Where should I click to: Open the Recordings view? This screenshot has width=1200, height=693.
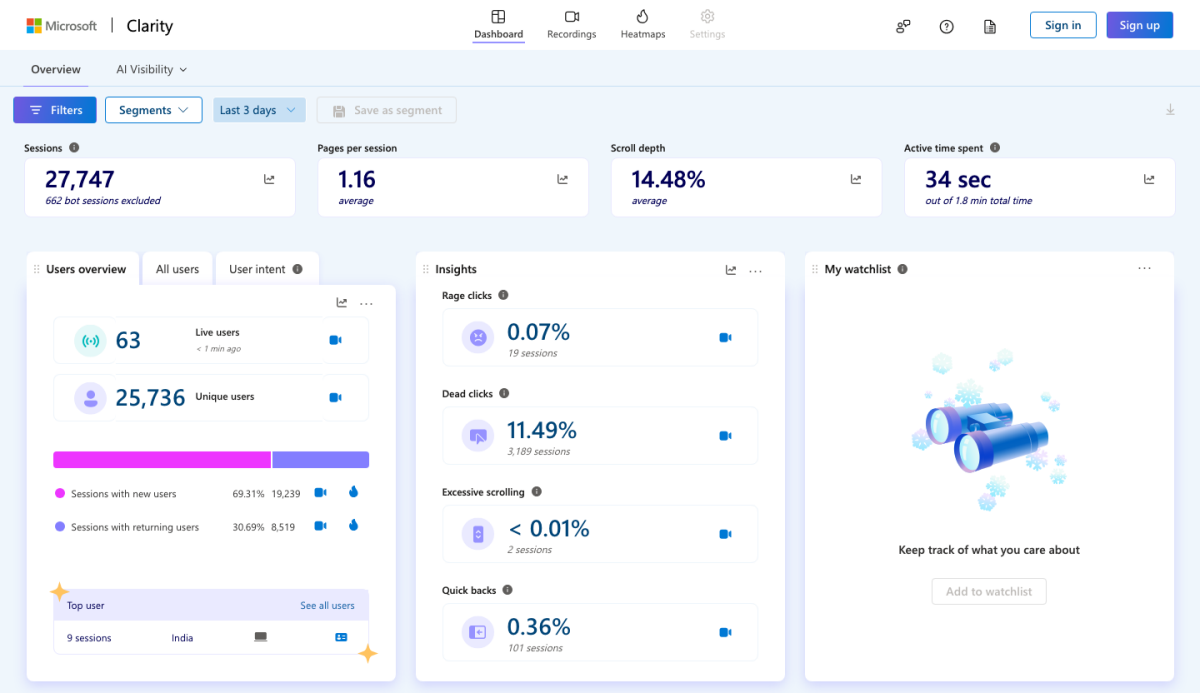571,25
